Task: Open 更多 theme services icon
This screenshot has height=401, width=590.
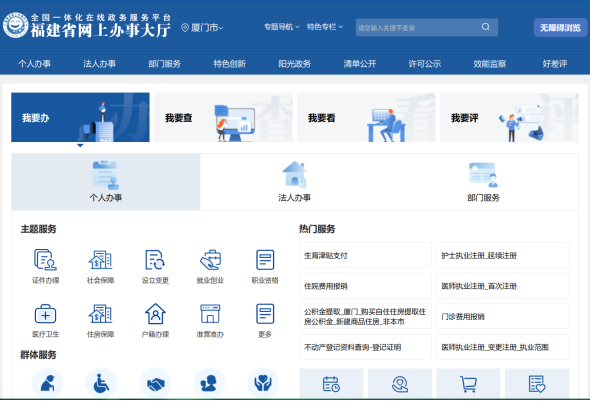Action: 265,314
